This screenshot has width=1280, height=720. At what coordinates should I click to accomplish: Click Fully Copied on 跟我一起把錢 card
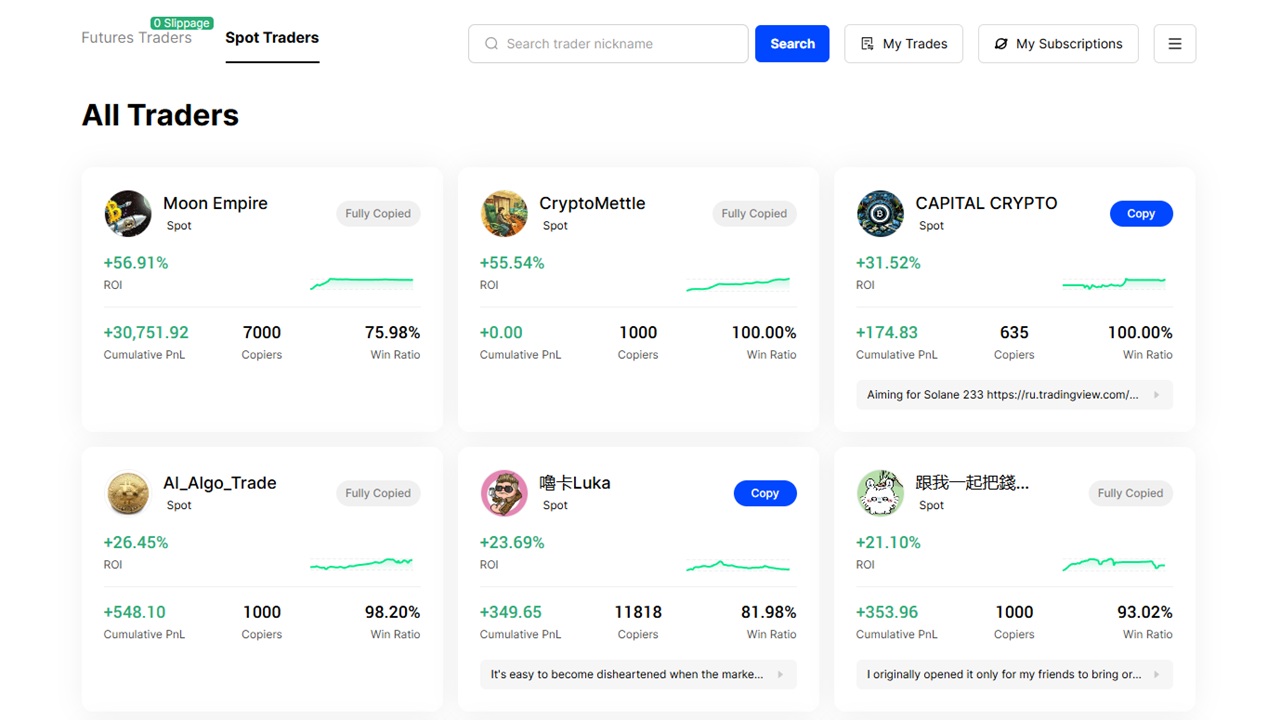(1130, 494)
